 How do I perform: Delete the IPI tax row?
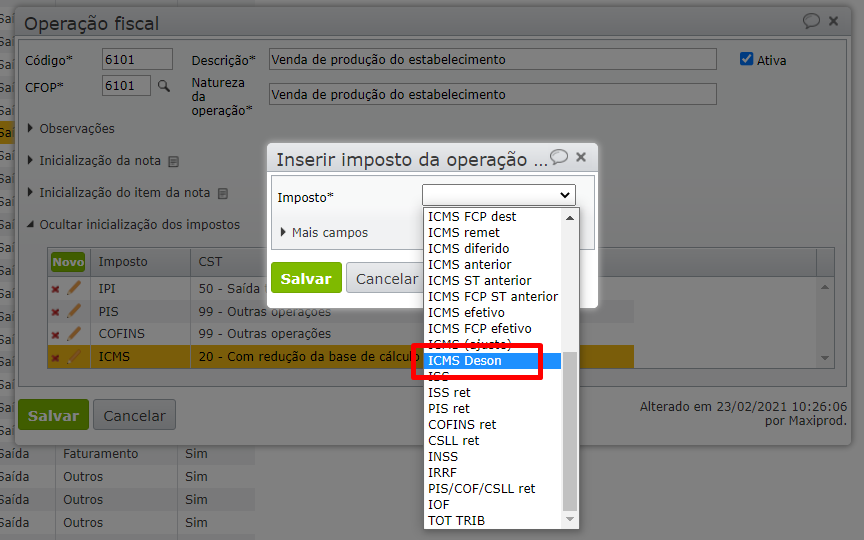pyautogui.click(x=55, y=289)
